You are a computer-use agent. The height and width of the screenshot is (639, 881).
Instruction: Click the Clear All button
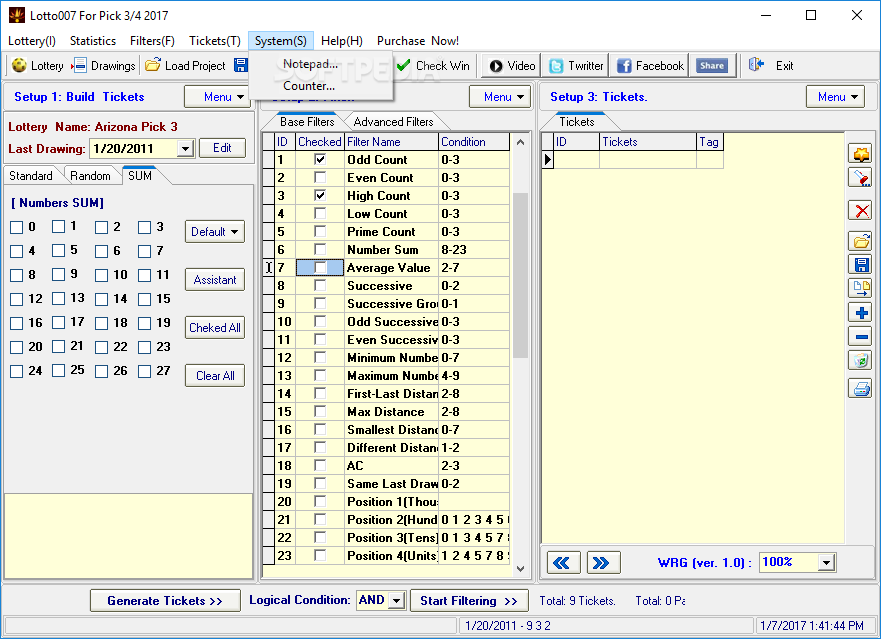click(215, 376)
